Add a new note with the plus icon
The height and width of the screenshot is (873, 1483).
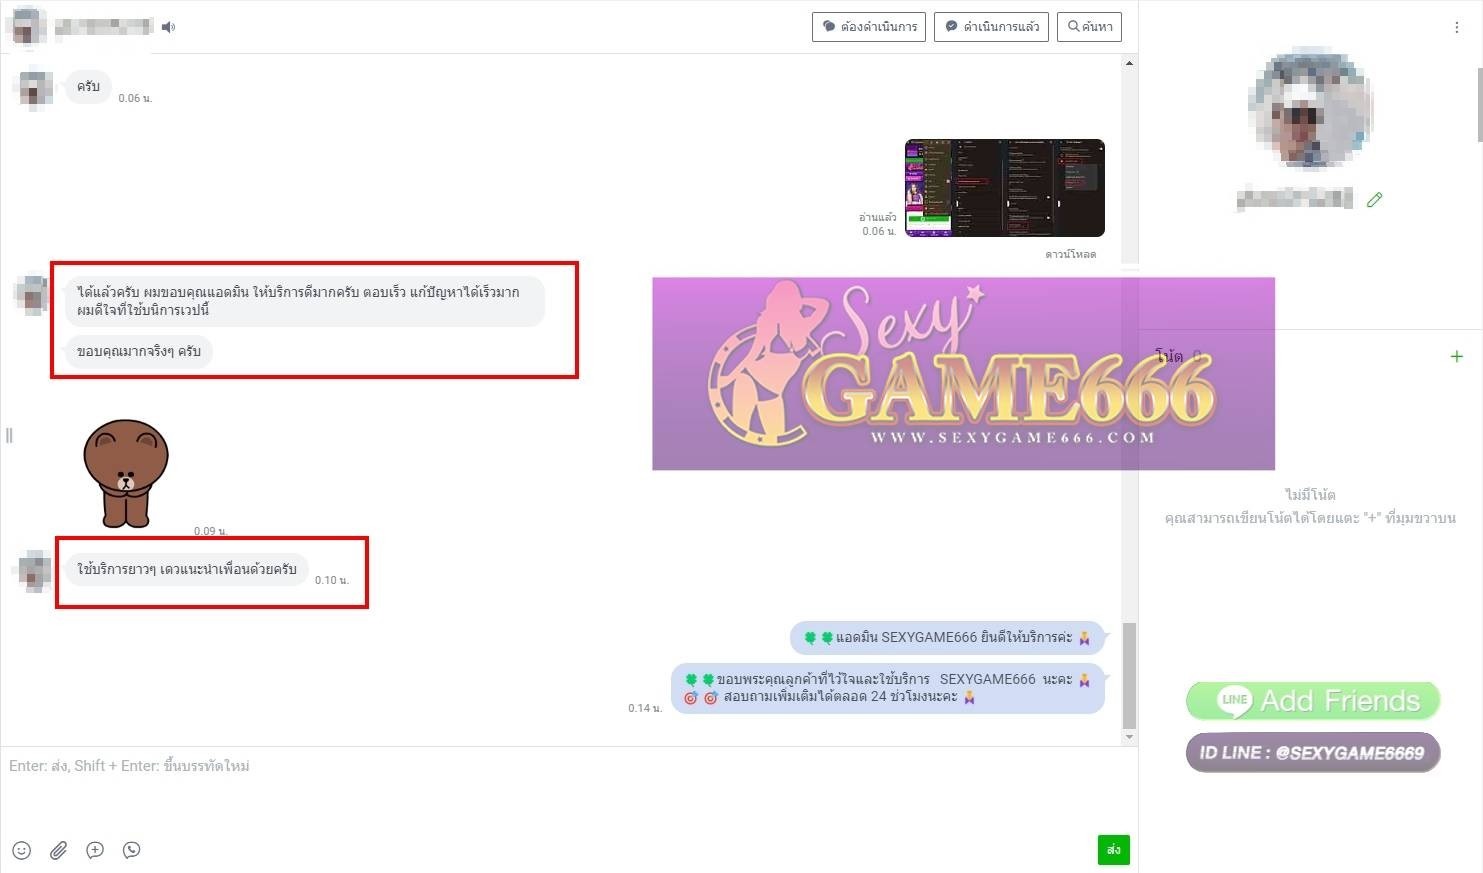(1456, 356)
